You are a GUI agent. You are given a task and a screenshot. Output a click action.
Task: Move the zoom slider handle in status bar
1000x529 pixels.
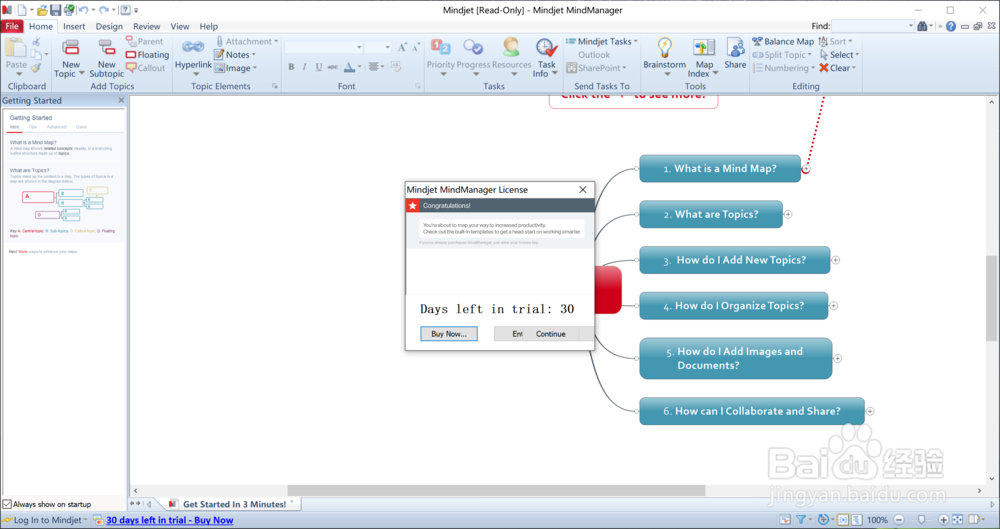click(921, 520)
